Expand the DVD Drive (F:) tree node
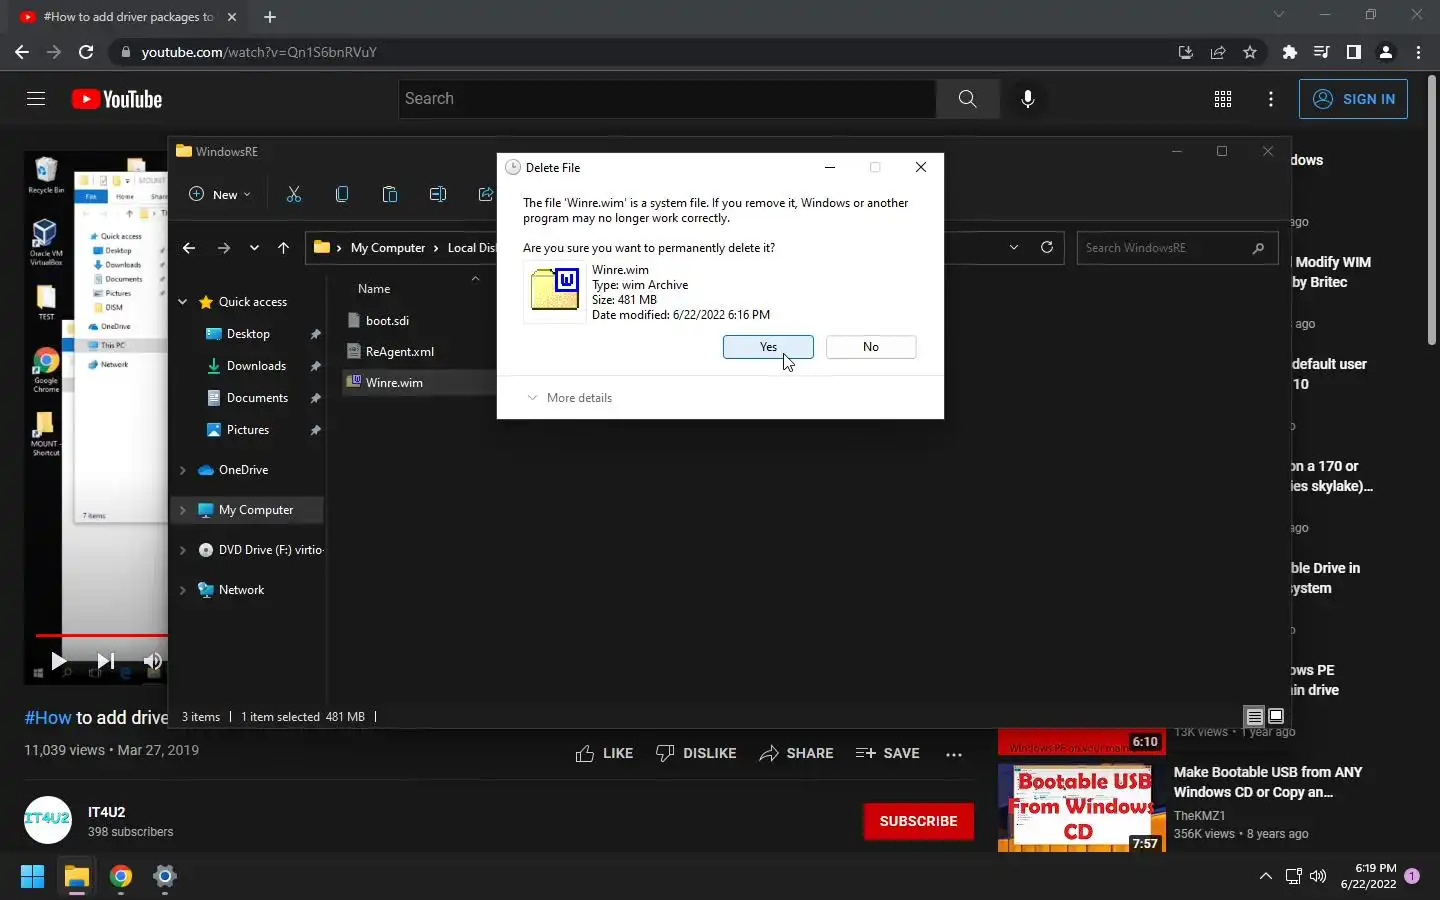This screenshot has height=900, width=1440. (x=182, y=550)
